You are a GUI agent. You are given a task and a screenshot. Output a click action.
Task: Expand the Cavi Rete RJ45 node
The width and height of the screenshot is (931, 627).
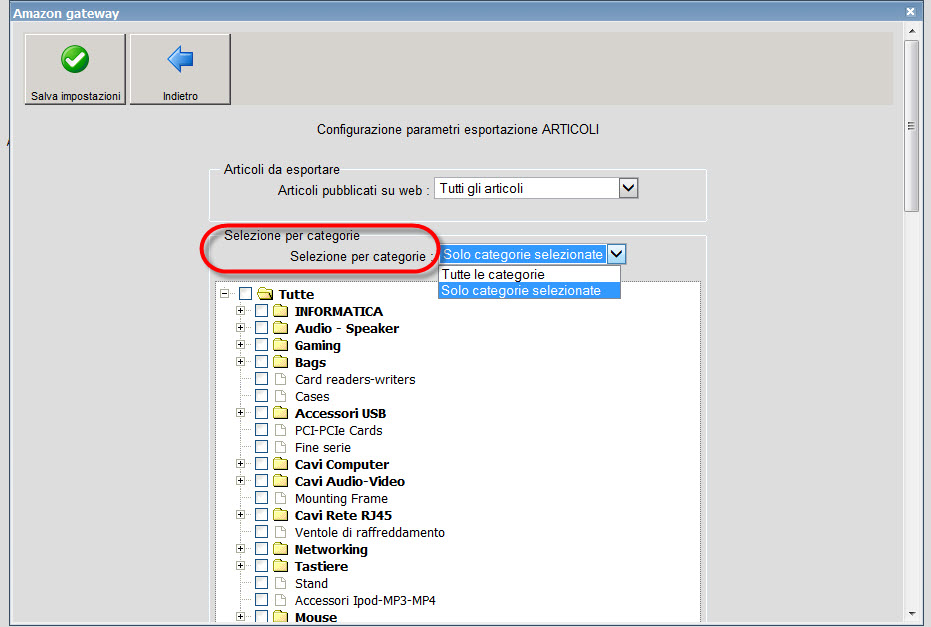240,515
